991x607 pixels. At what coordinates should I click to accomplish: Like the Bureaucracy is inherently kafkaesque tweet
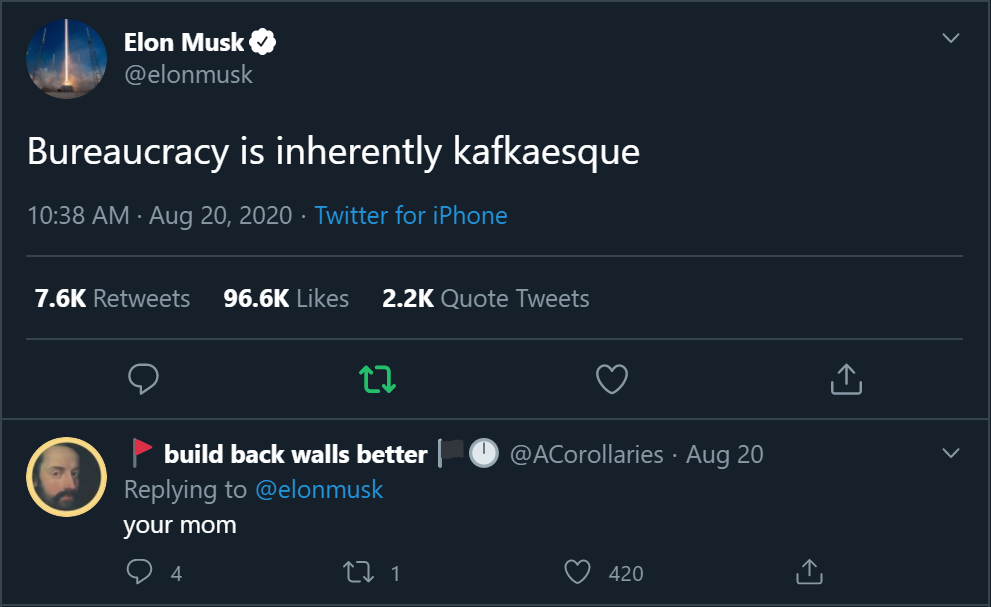(611, 379)
